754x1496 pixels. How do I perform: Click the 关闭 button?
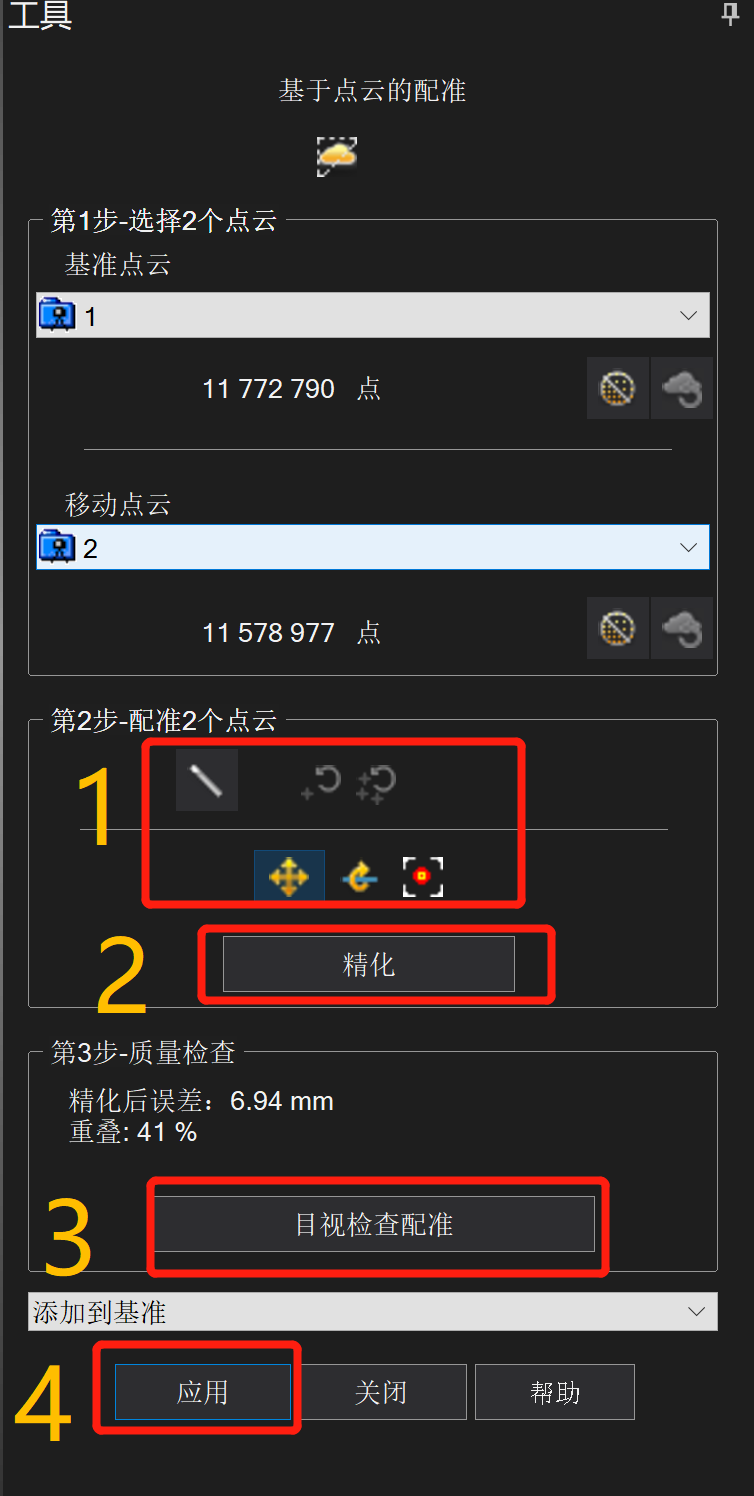(381, 1392)
